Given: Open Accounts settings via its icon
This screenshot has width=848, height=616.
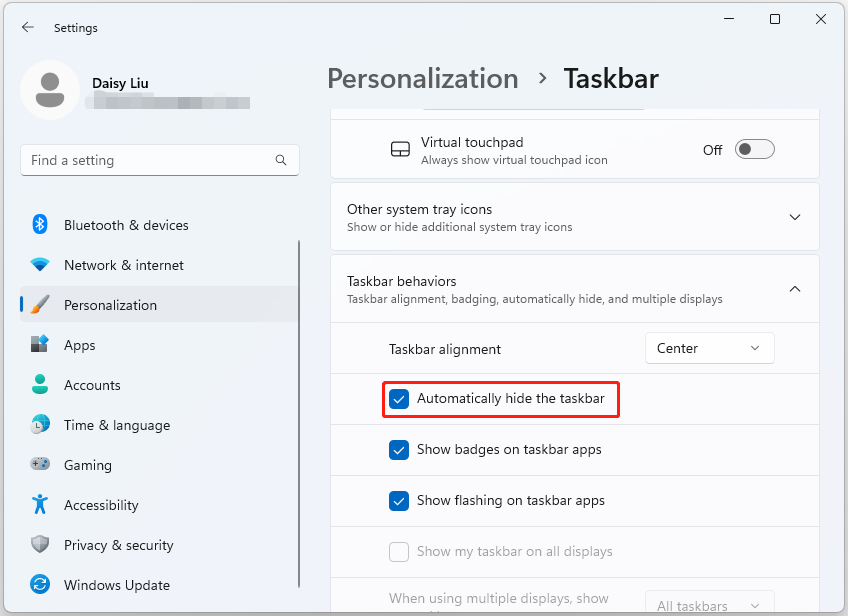Looking at the screenshot, I should [40, 385].
